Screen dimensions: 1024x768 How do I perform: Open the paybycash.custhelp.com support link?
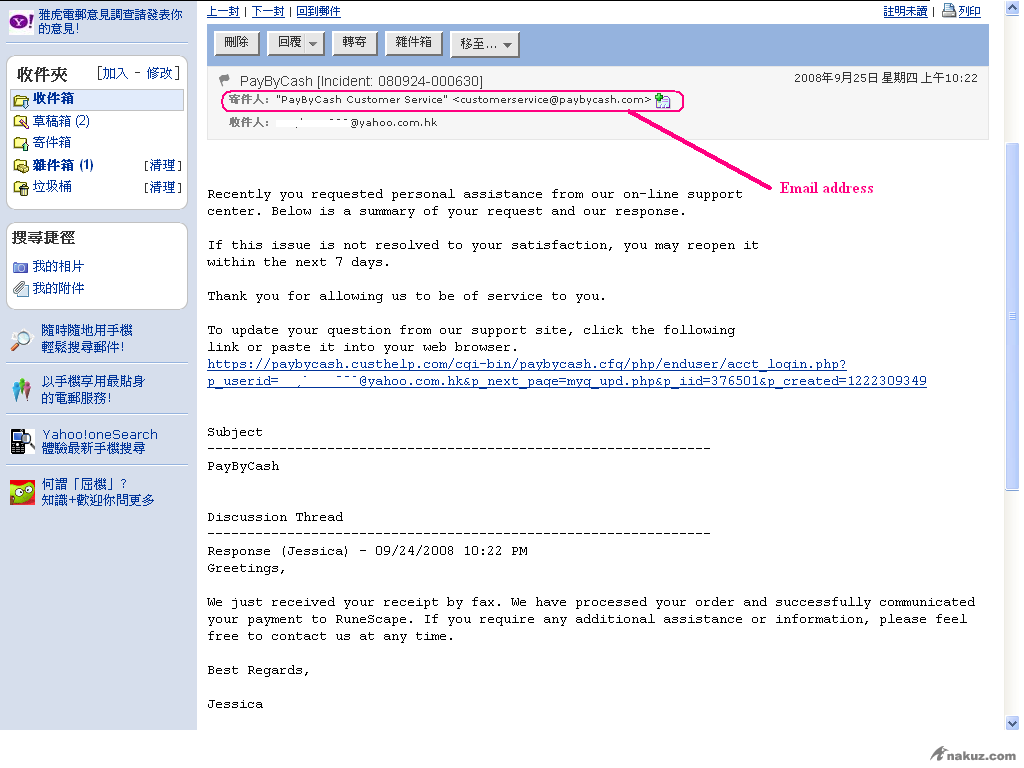[x=566, y=373]
